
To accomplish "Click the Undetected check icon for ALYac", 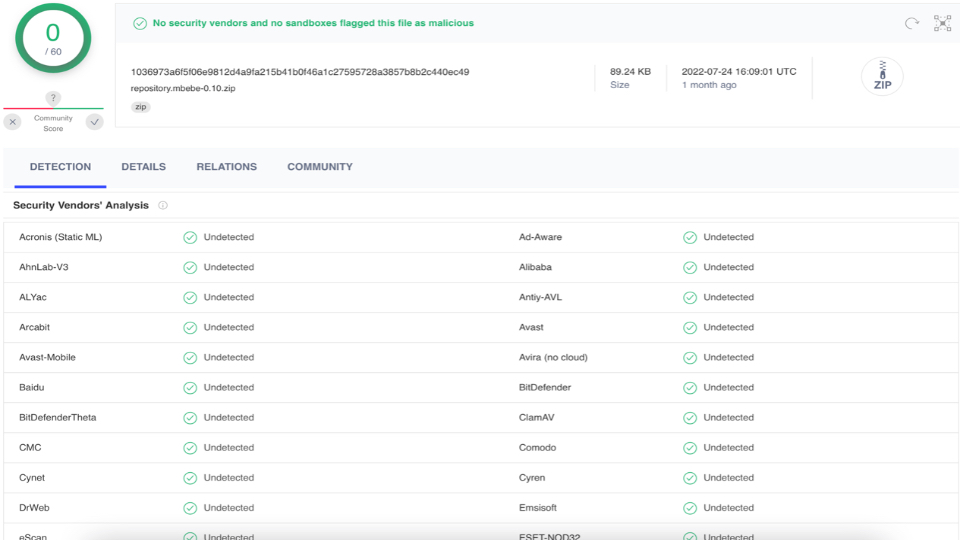I will point(190,298).
